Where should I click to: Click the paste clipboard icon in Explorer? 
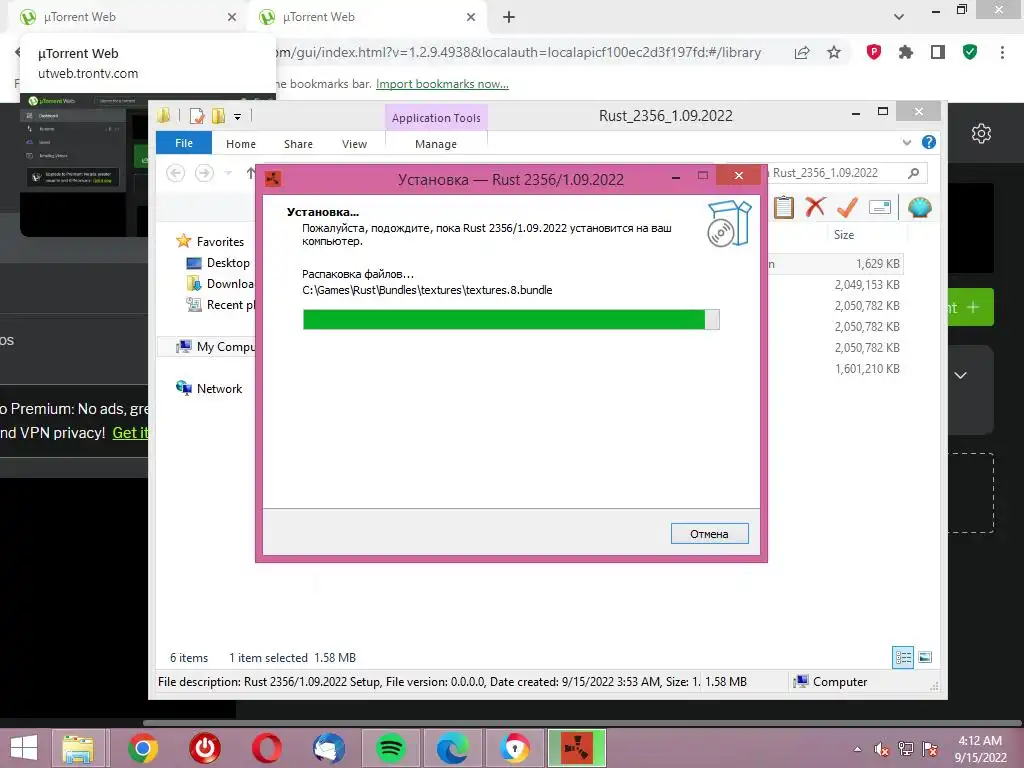(784, 208)
